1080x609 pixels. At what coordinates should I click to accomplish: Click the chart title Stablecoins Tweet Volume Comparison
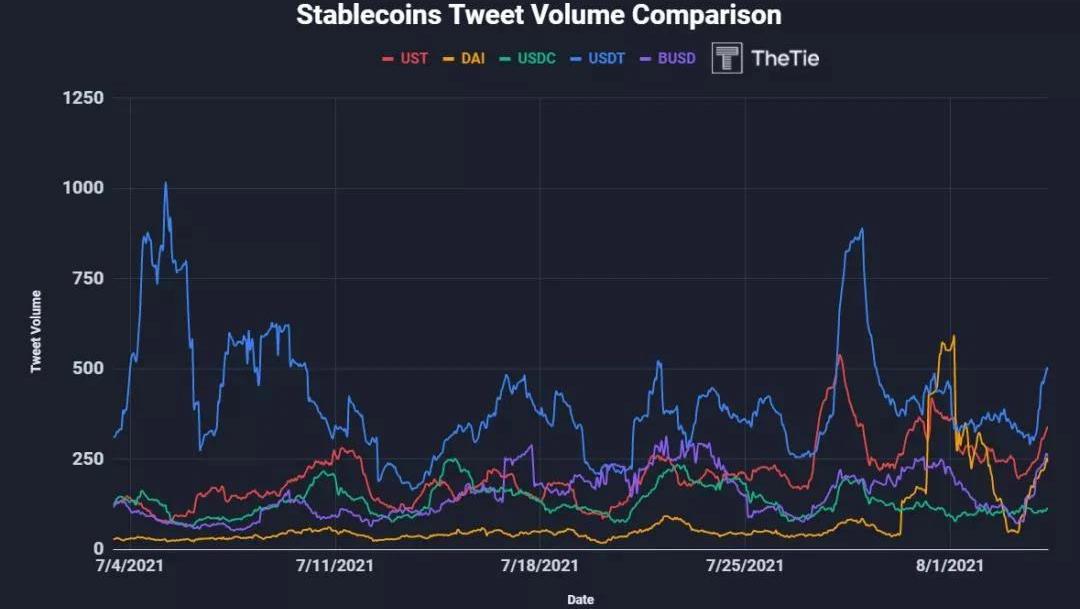[539, 14]
